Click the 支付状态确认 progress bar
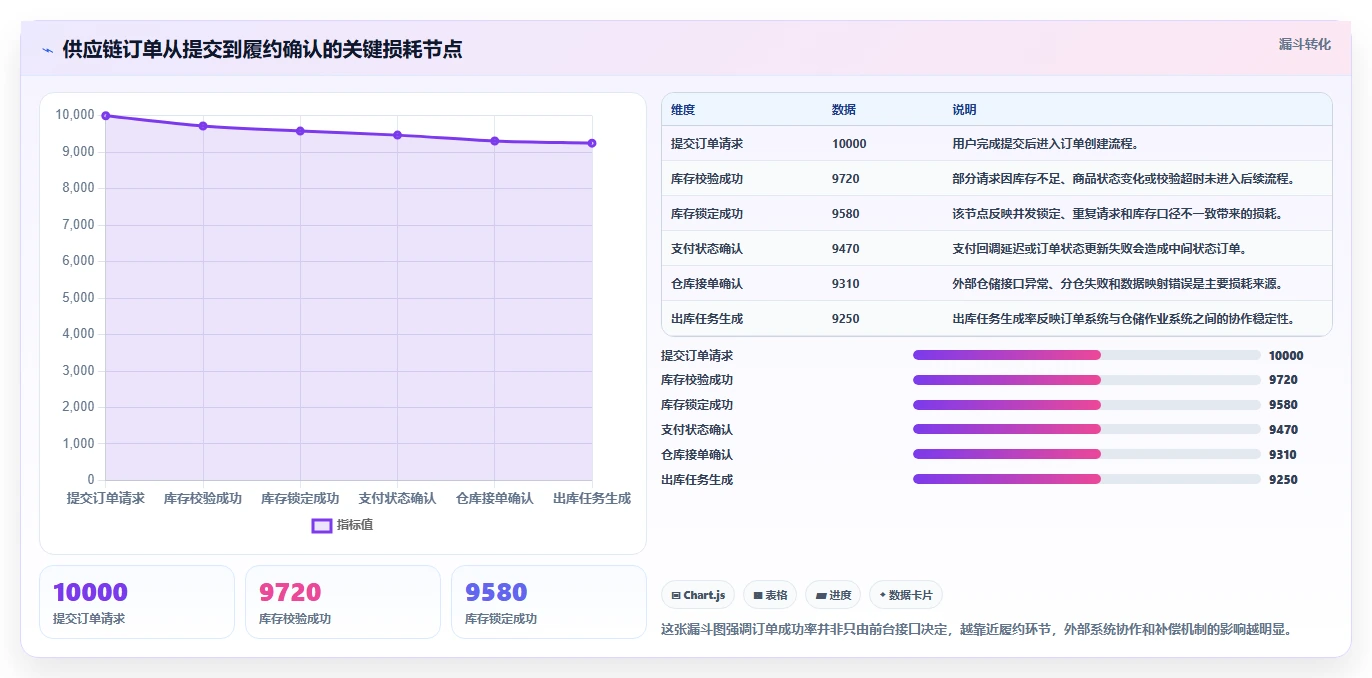 1087,429
